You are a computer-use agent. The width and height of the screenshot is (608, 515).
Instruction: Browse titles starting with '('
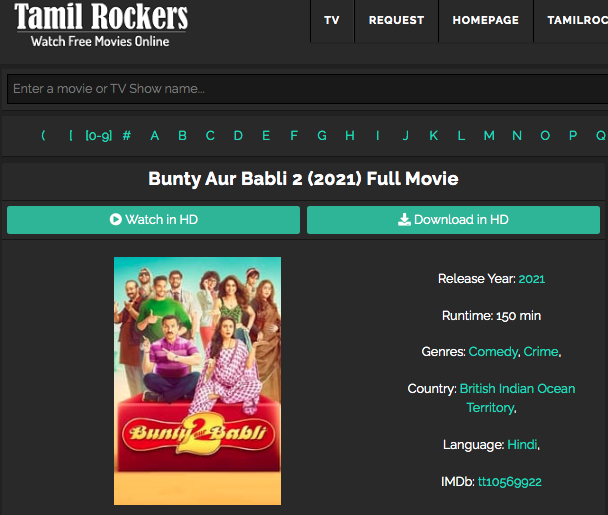[43, 136]
